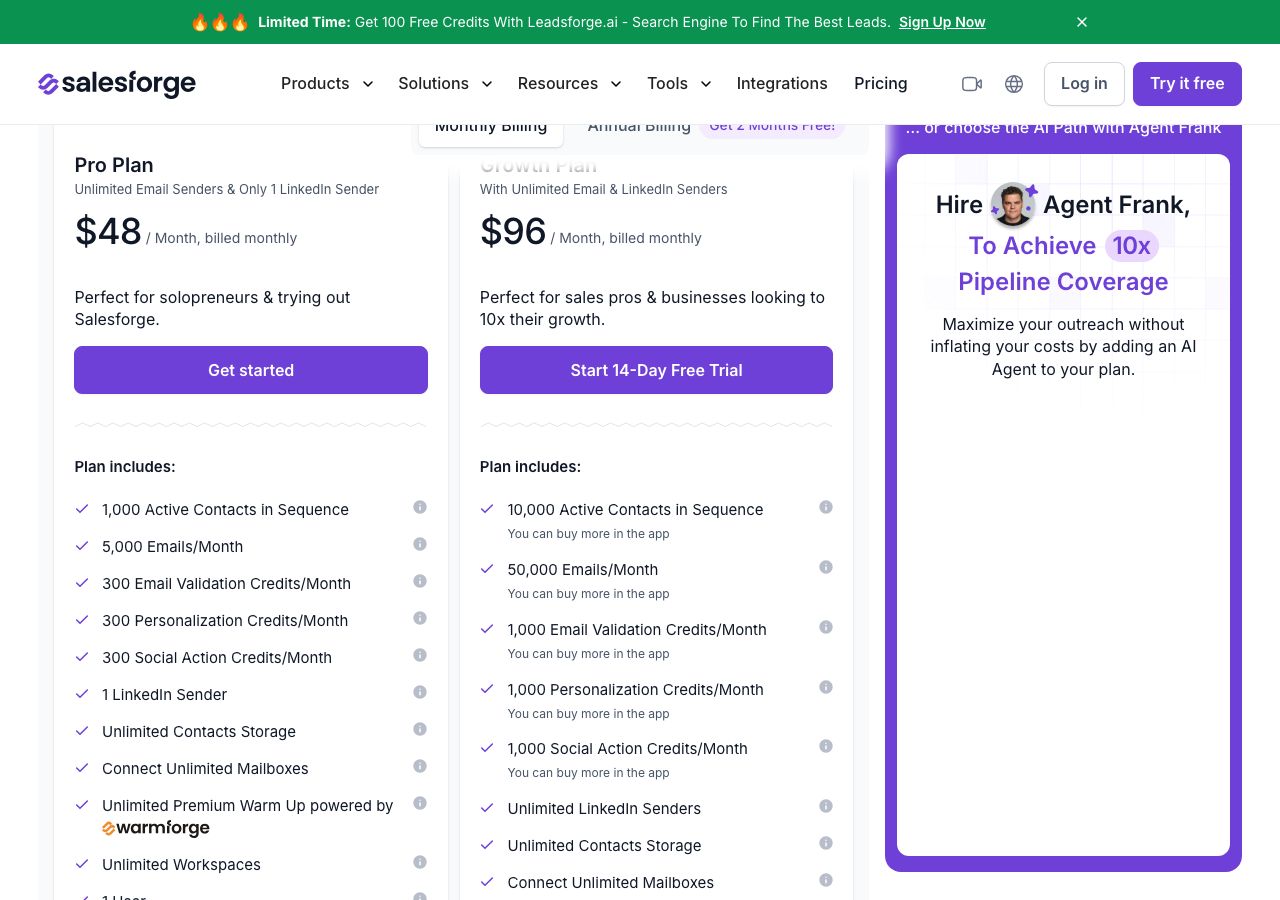Start the 14-Day Free Trial

coord(656,370)
